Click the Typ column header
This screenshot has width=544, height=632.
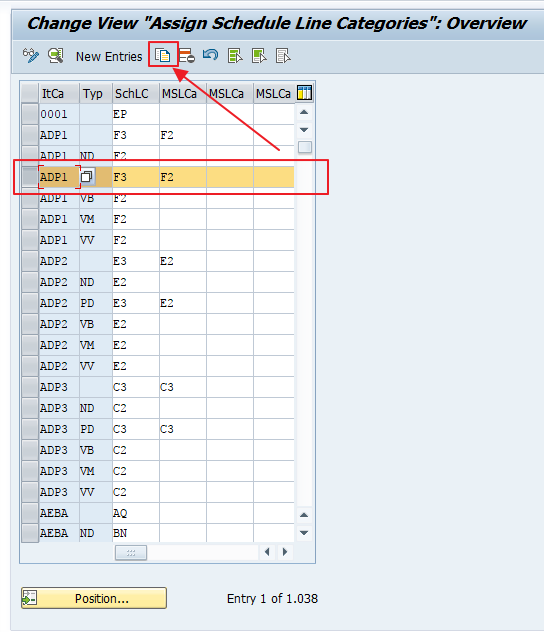[96, 94]
